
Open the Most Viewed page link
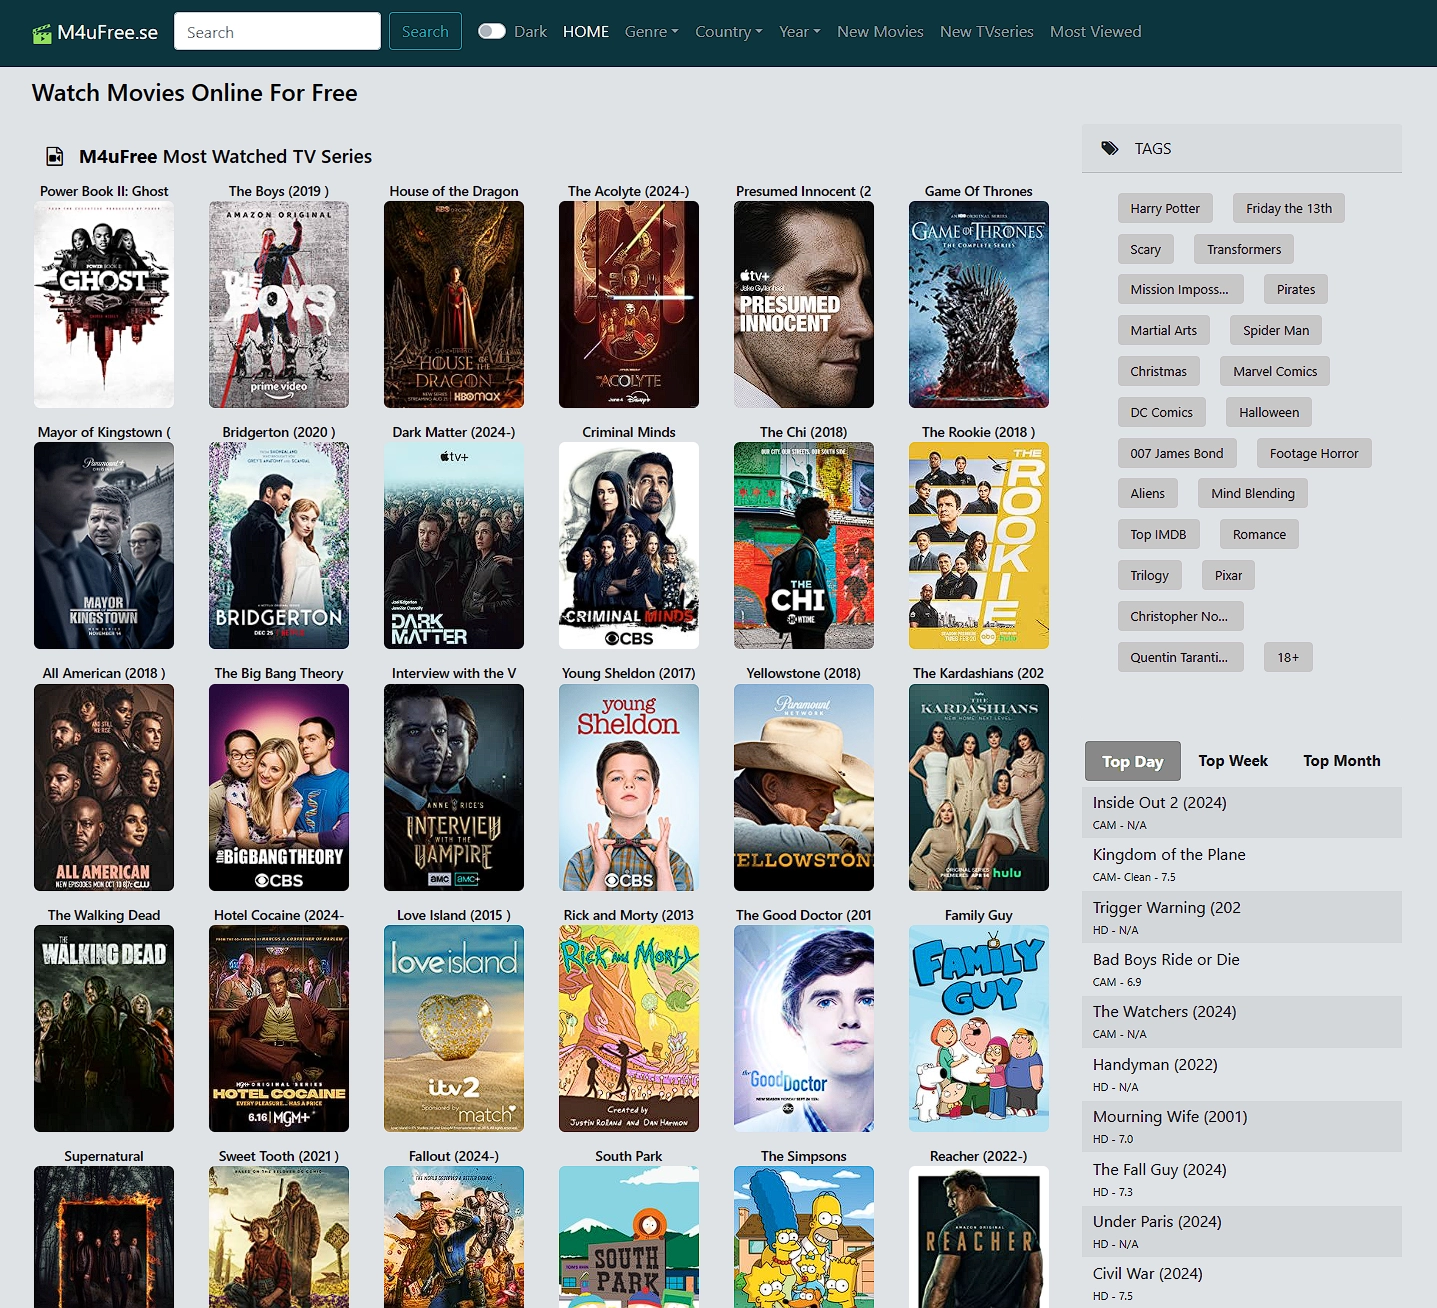click(x=1095, y=32)
